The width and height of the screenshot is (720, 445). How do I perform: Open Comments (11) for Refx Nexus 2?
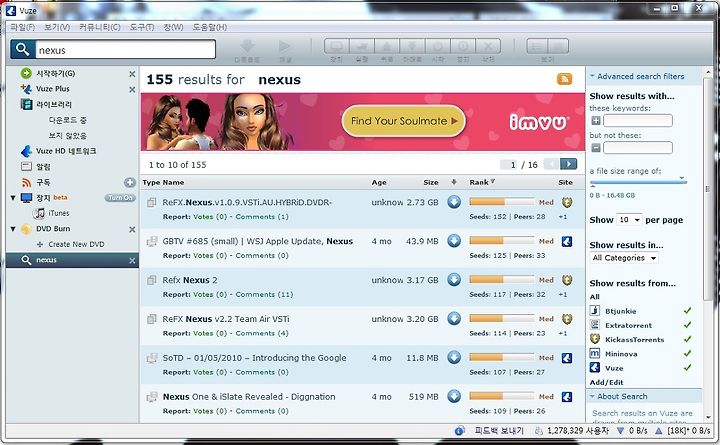[264, 294]
